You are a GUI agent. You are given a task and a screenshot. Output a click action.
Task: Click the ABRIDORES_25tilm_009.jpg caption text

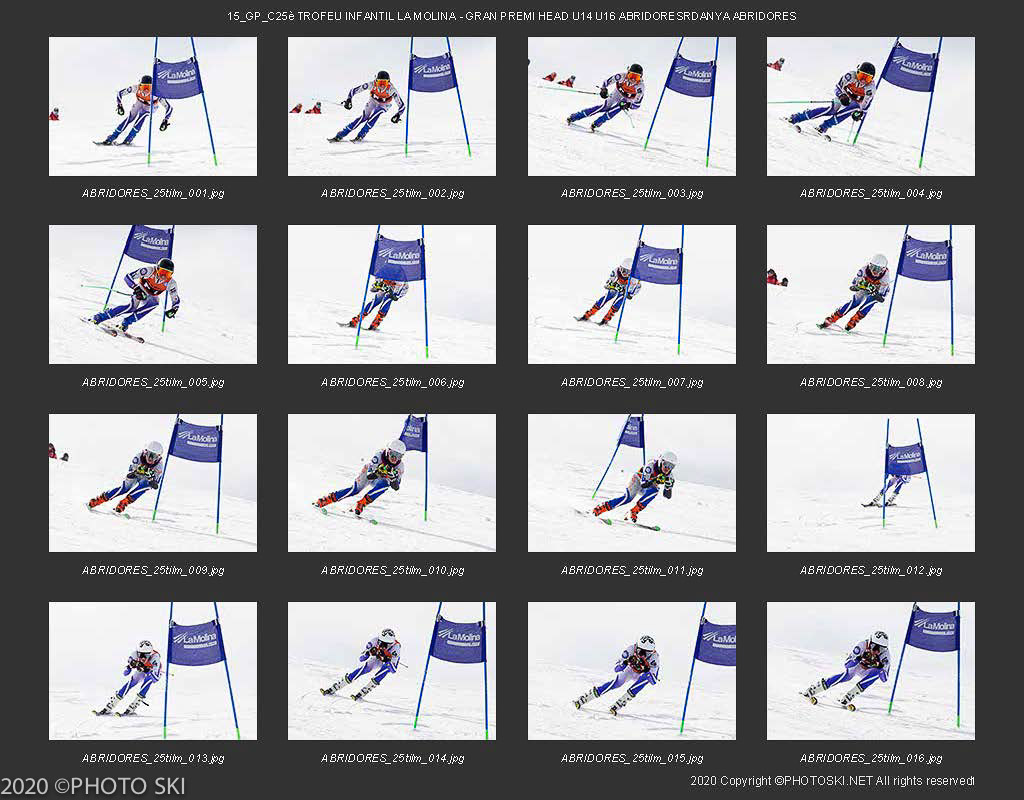click(x=152, y=570)
